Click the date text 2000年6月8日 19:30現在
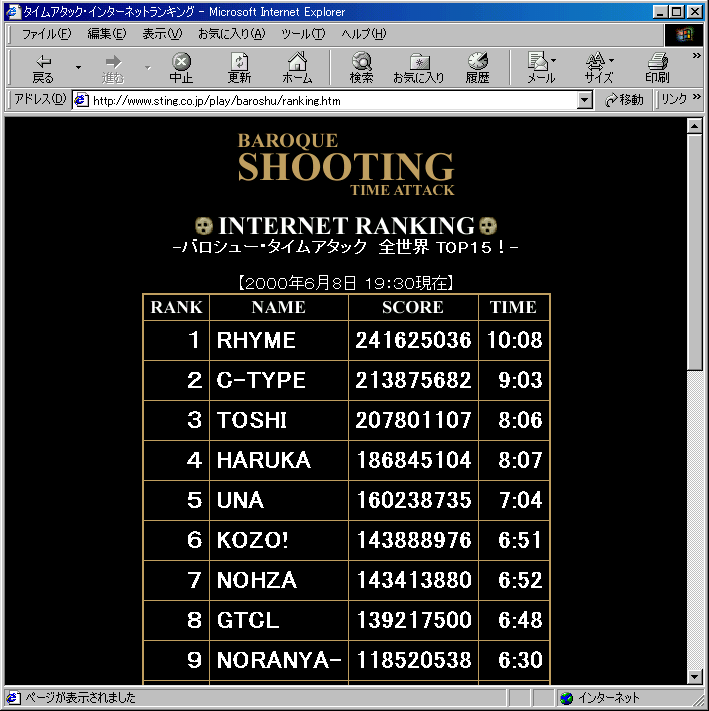This screenshot has height=711, width=709. [346, 283]
